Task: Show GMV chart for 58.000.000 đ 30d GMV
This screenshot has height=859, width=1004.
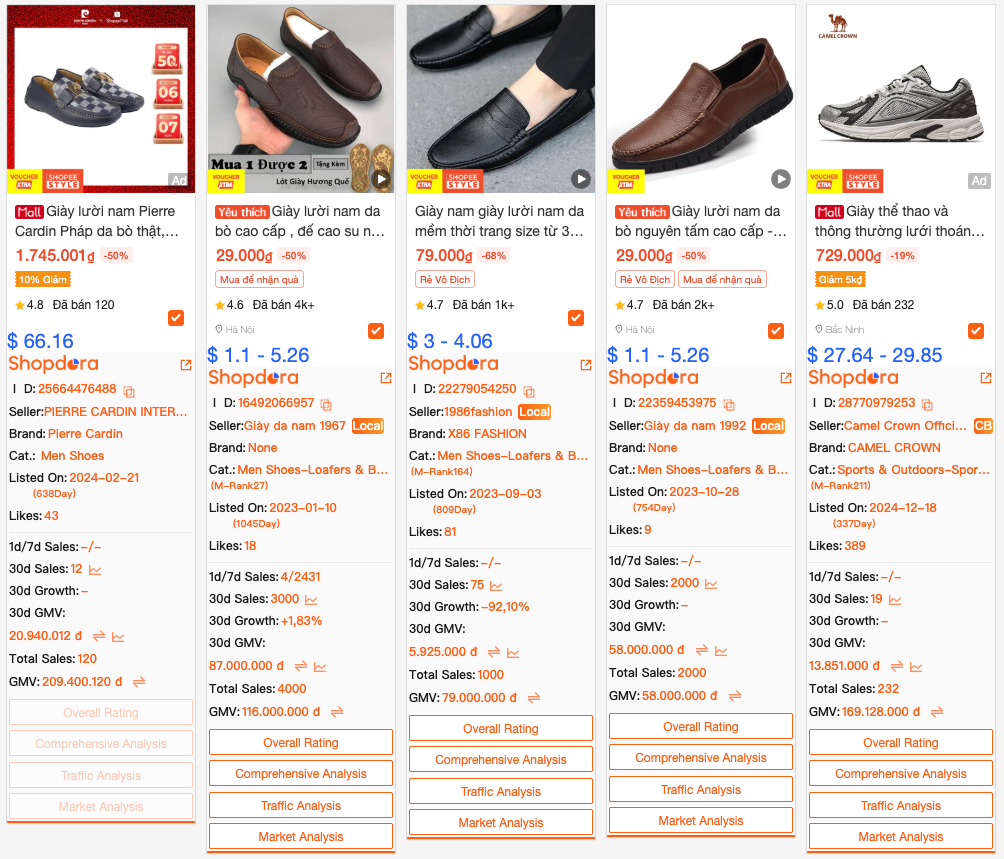Action: pos(721,651)
